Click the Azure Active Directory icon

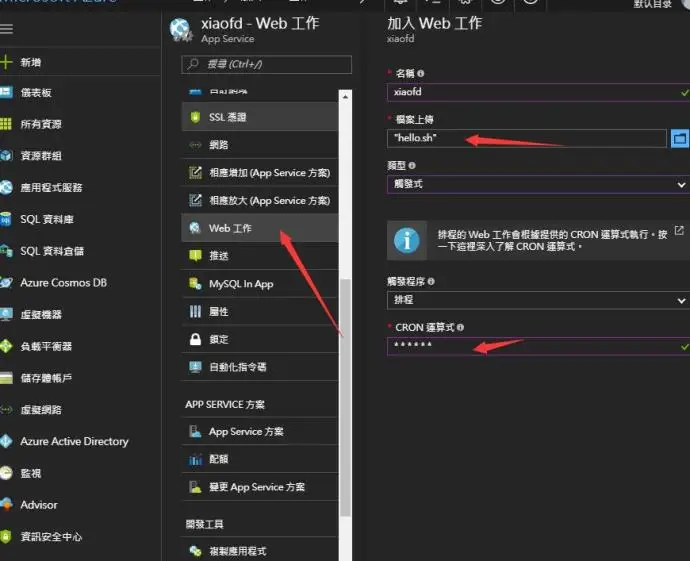[x=6, y=441]
